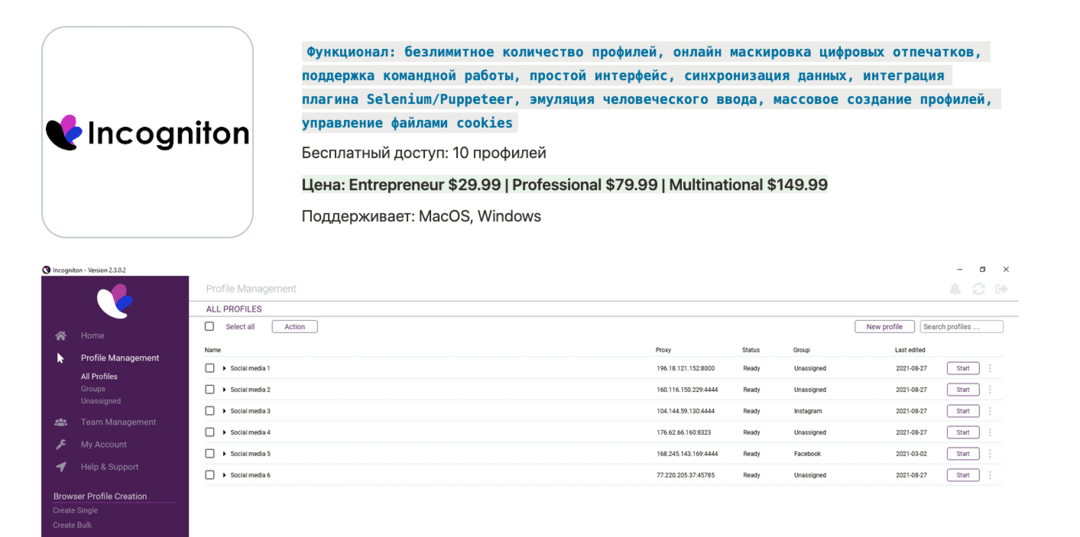
Task: Start the Social media 6 profile
Action: (963, 475)
